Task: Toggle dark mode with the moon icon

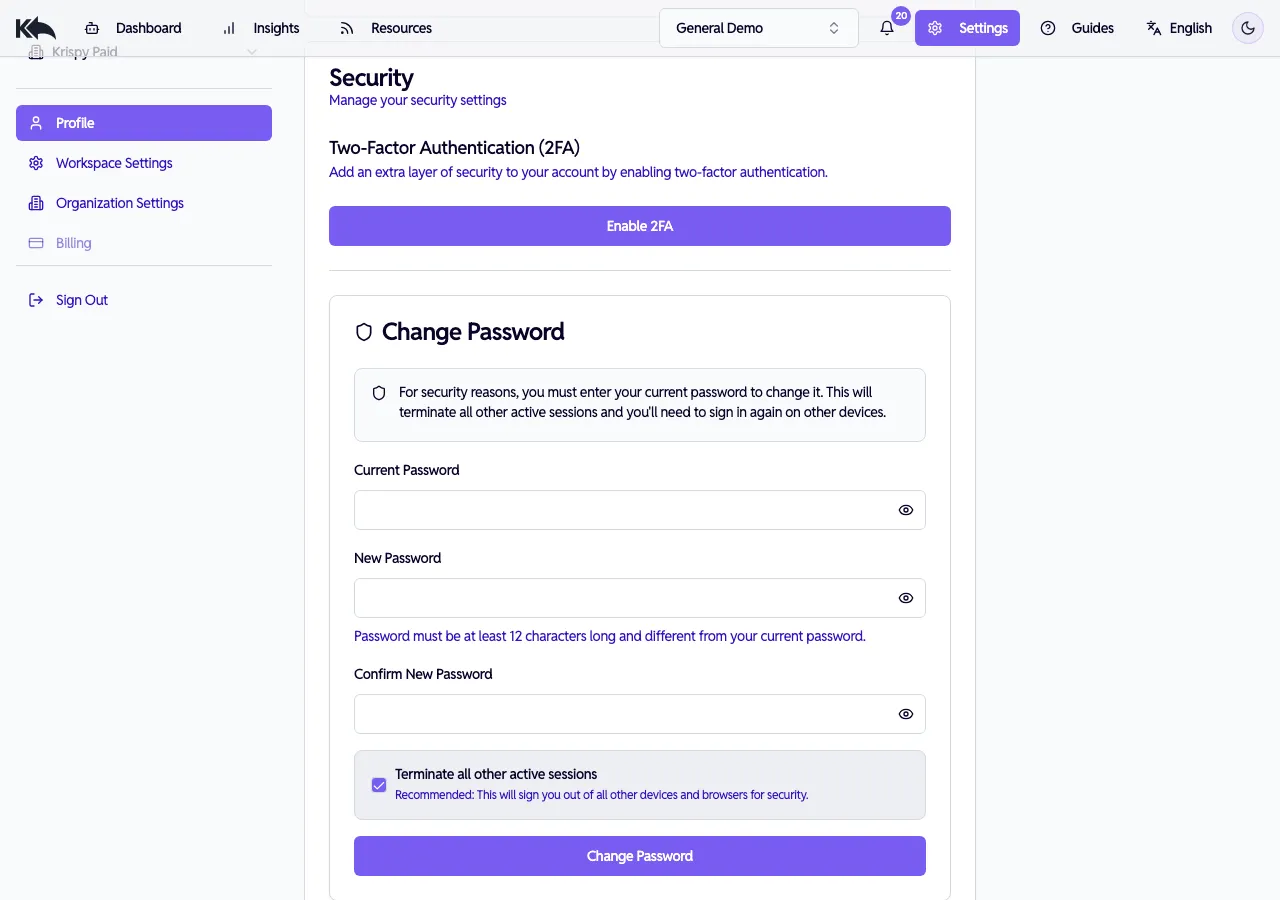Action: point(1247,28)
